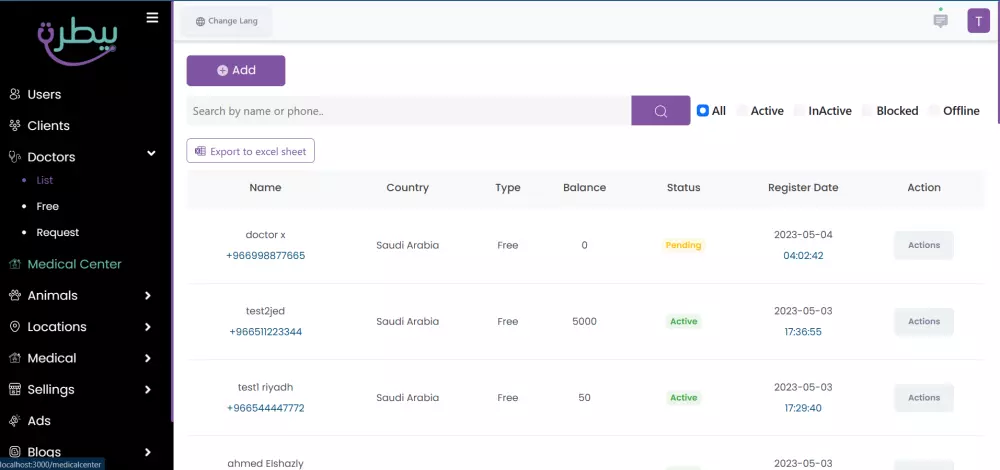Click Export to excel sheet button
Image resolution: width=1000 pixels, height=470 pixels.
click(250, 151)
